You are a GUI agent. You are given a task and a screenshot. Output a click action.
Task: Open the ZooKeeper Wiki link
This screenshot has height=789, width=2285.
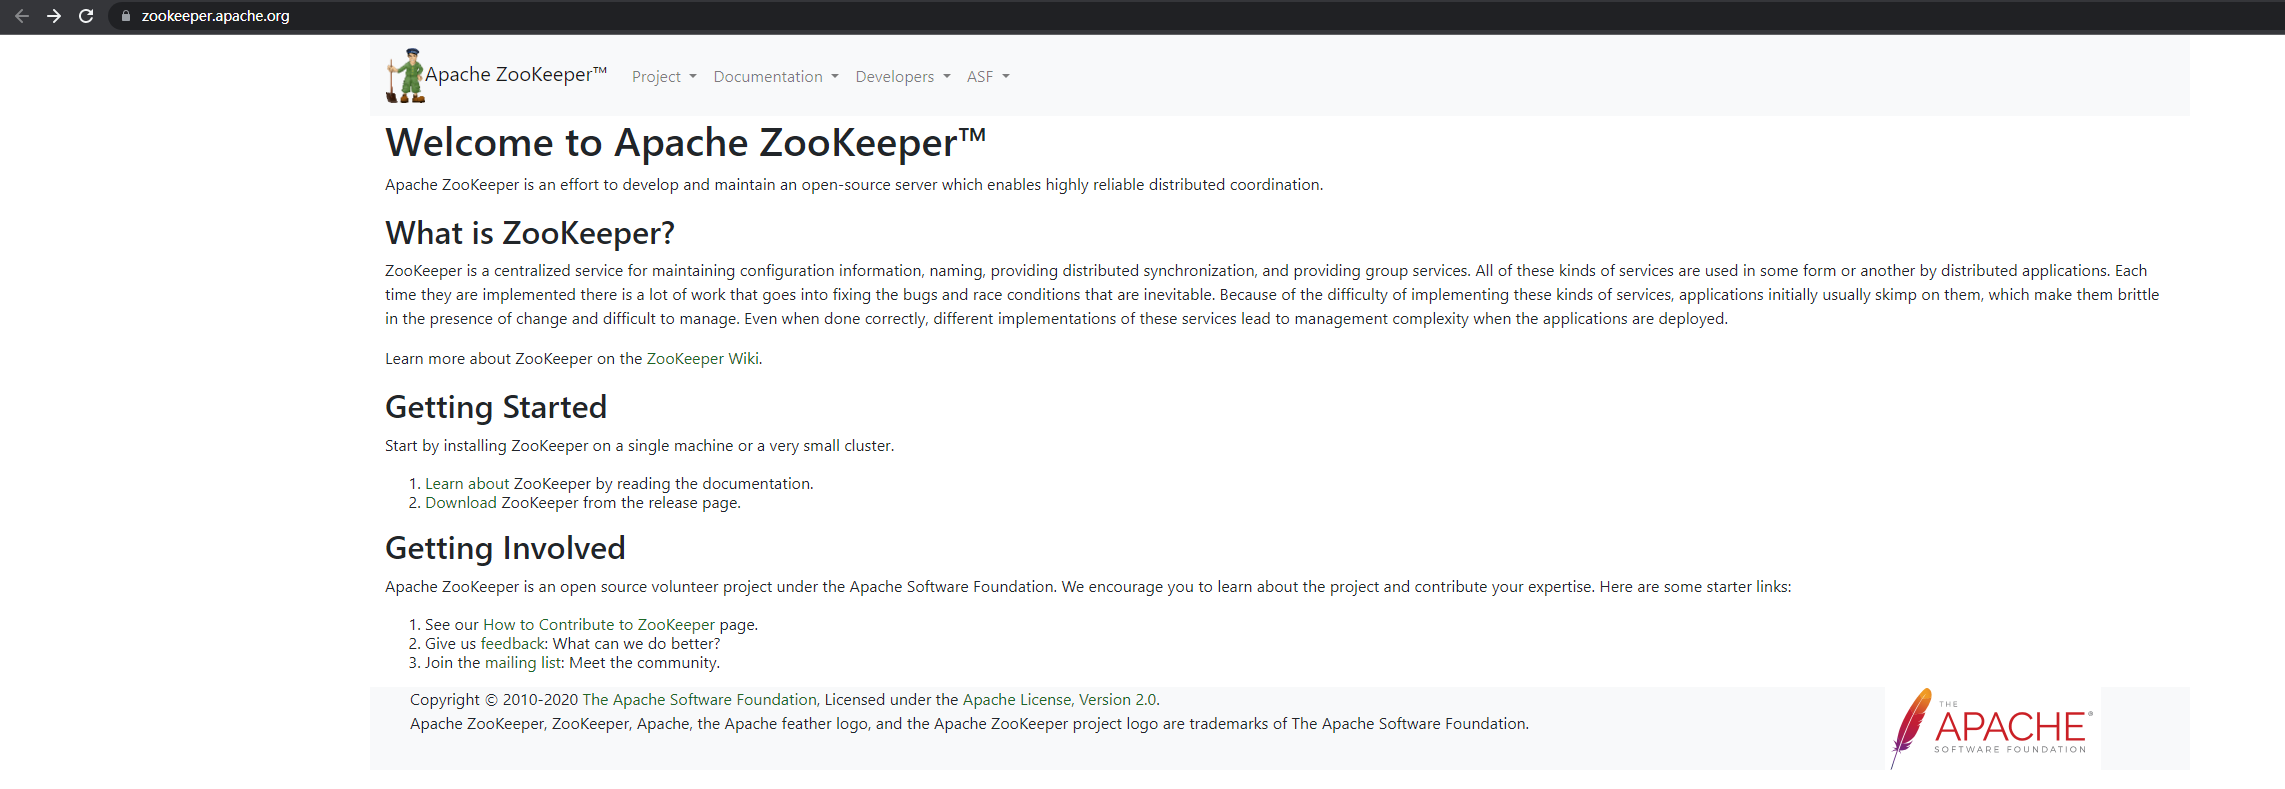click(702, 359)
